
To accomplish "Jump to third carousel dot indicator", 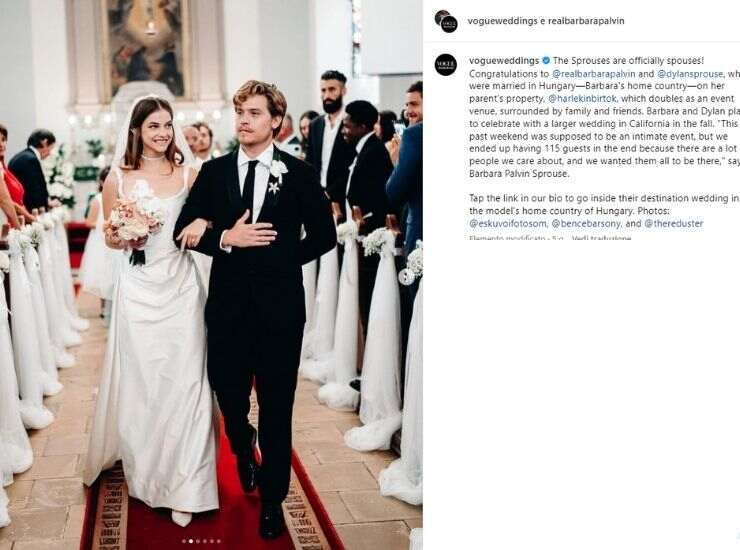I will point(198,541).
